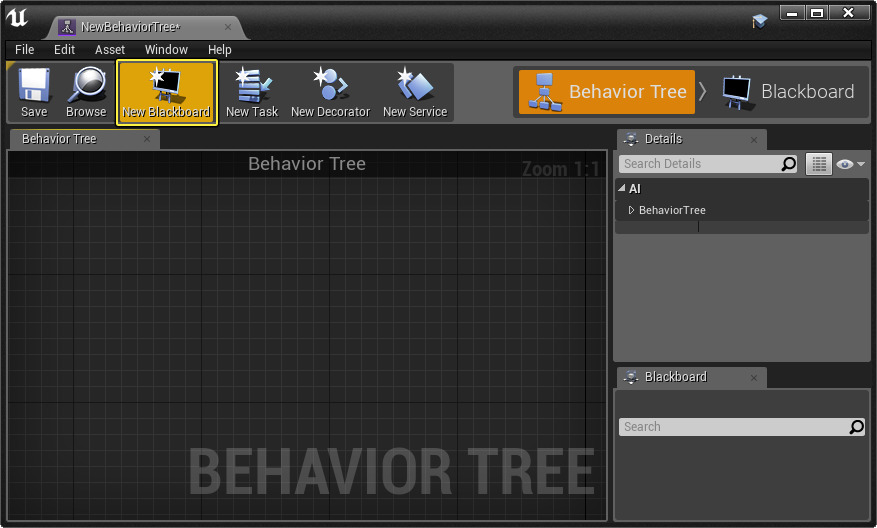Click the New Service icon
The height and width of the screenshot is (528, 877).
(x=414, y=92)
